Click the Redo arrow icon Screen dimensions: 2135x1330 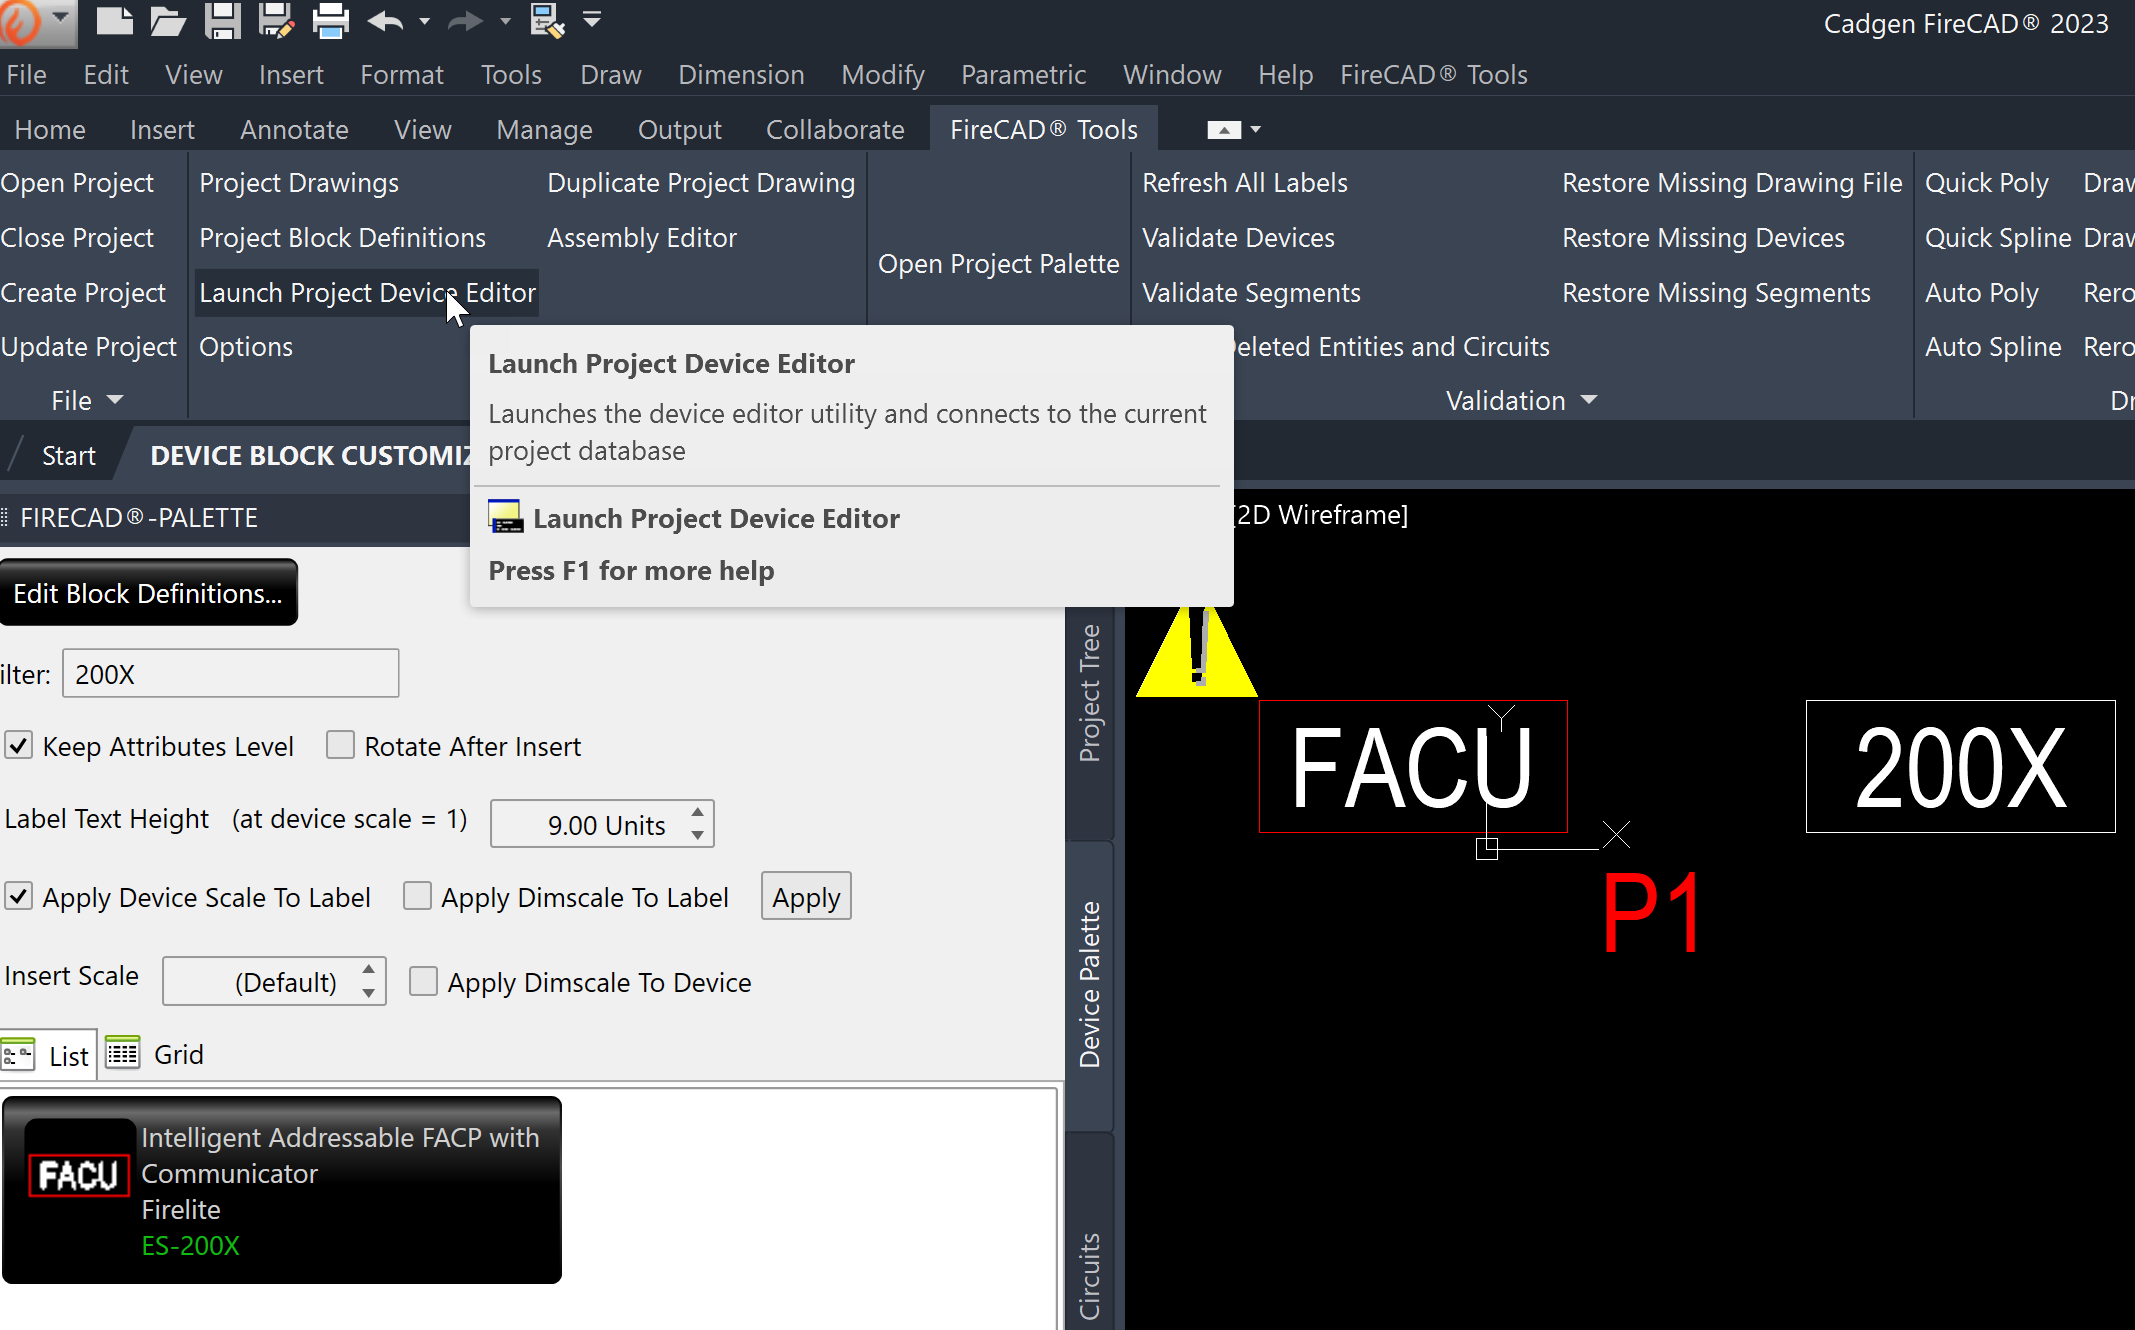coord(466,20)
